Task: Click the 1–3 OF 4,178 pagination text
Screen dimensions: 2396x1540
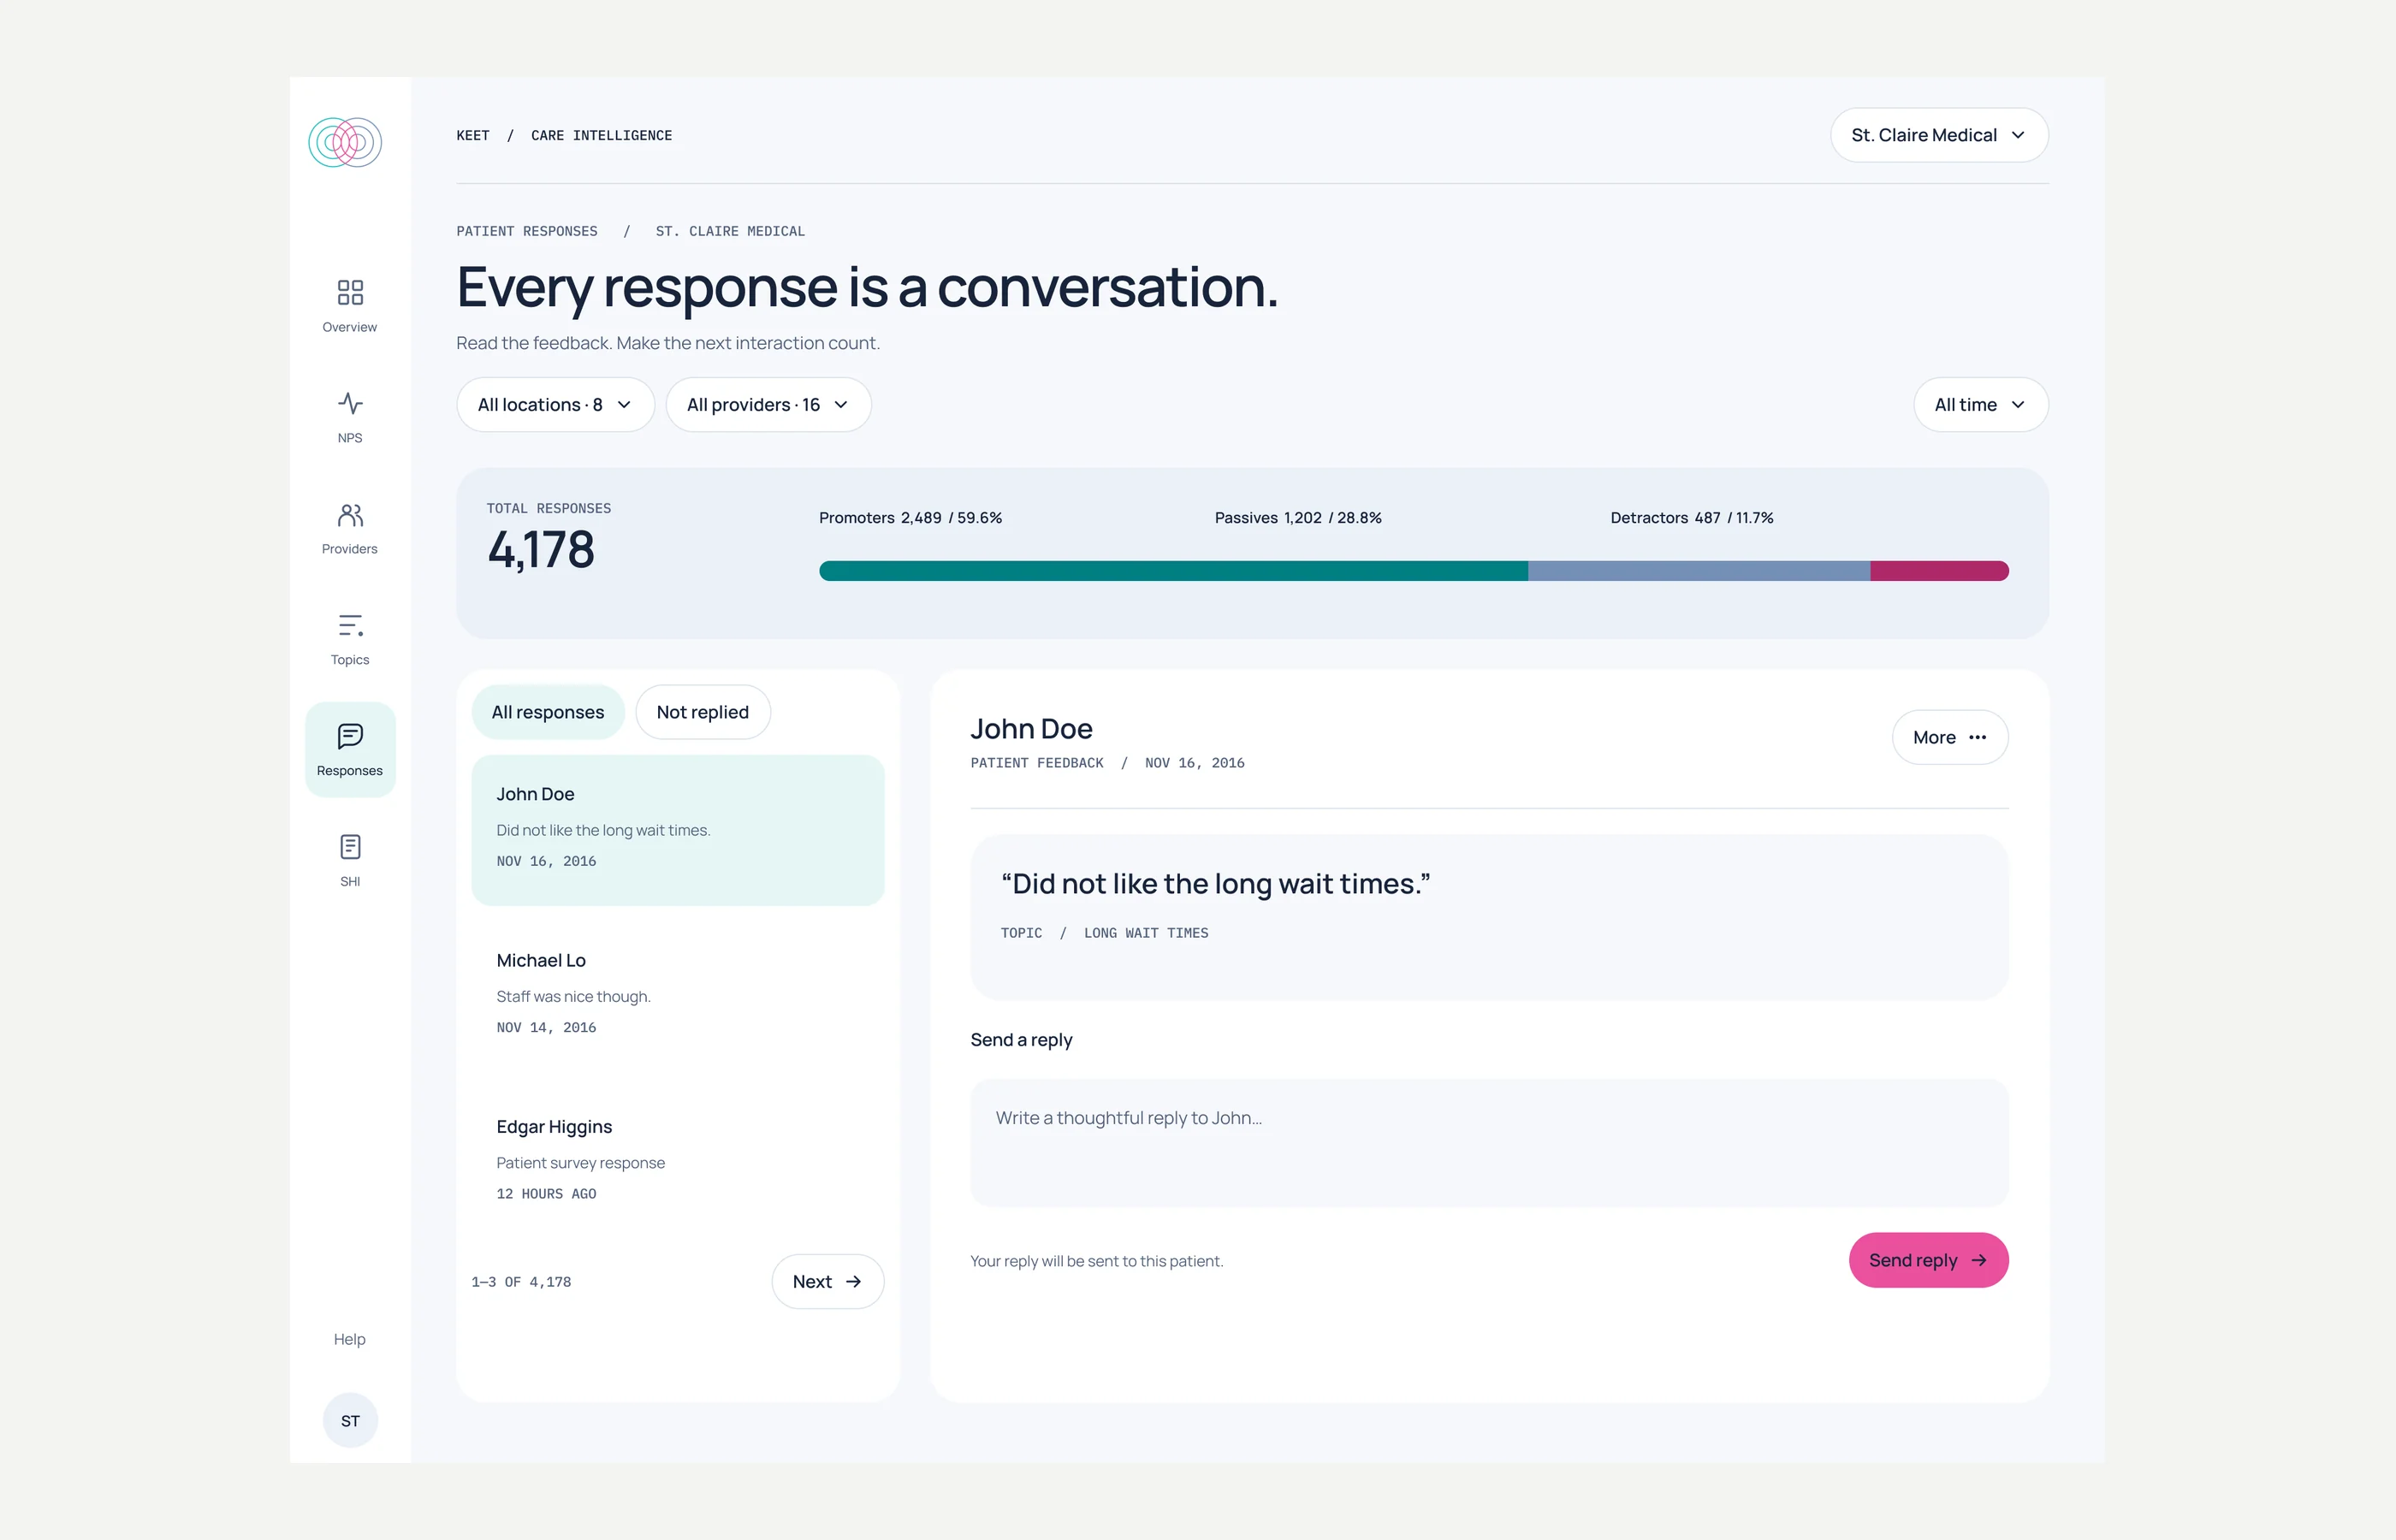Action: (521, 1282)
